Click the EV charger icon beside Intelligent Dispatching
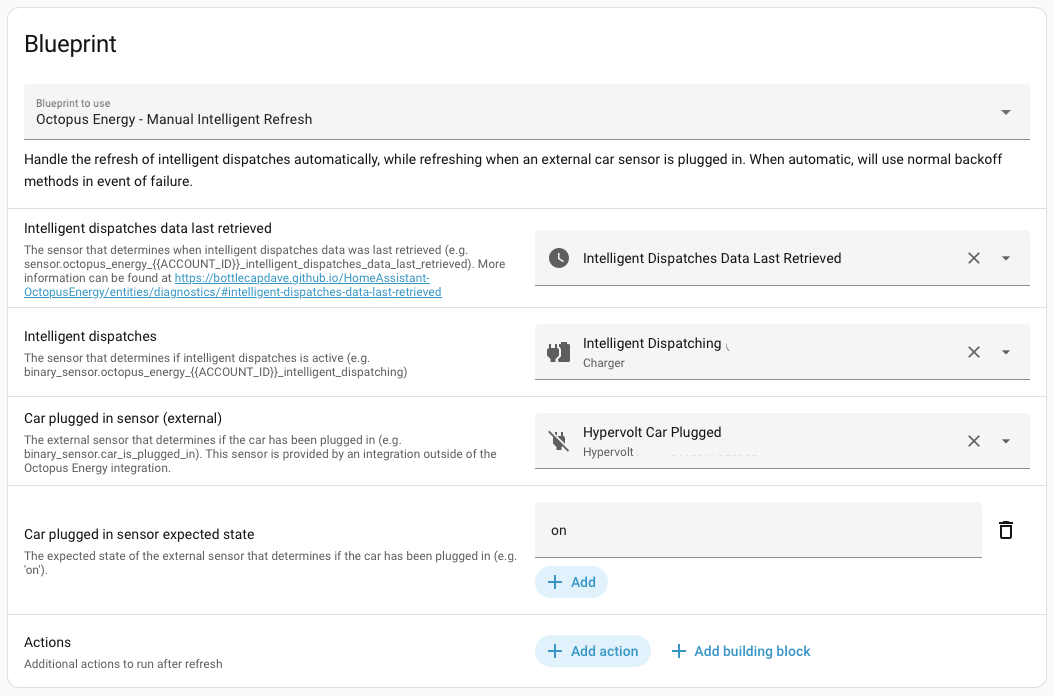 [x=559, y=352]
